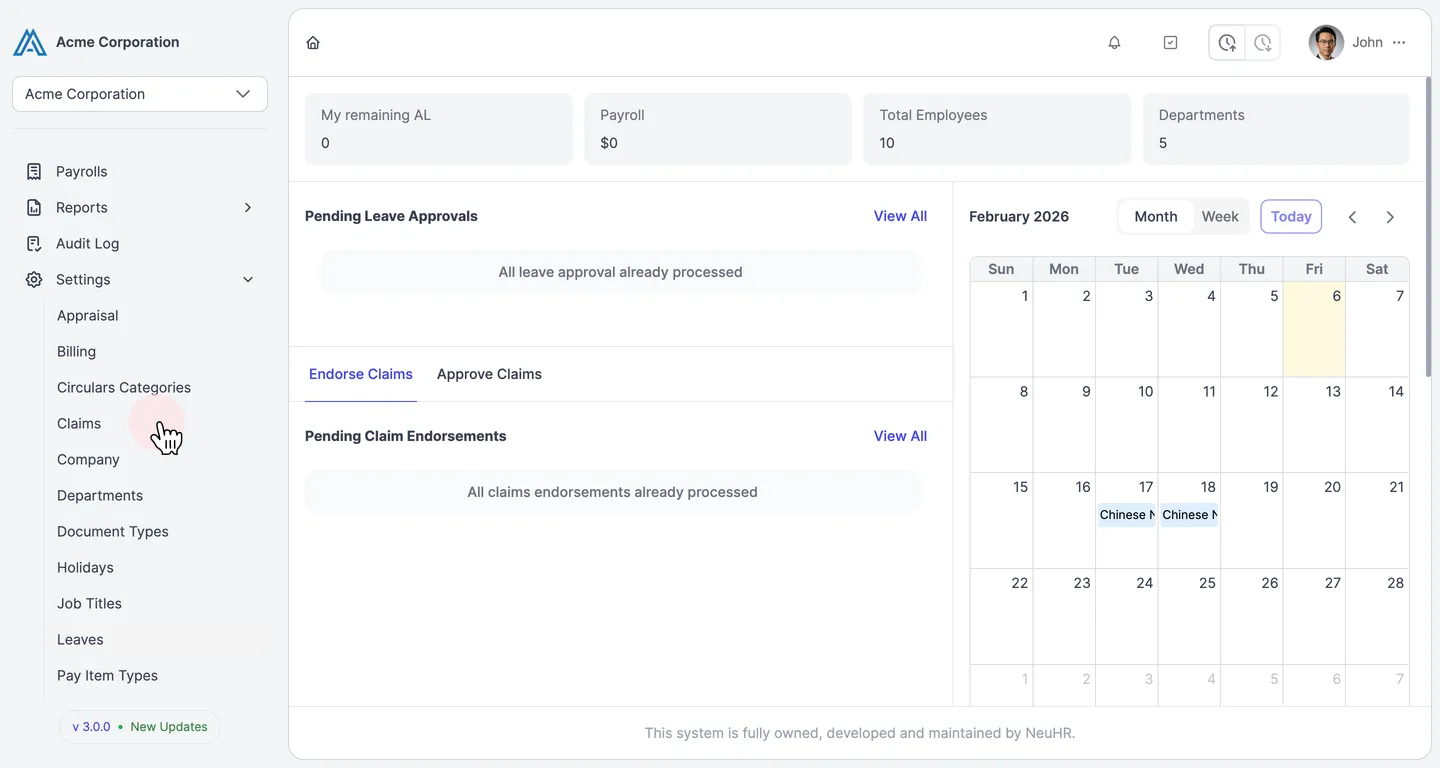
Task: Click the clock-in icon button
Action: coord(1227,43)
